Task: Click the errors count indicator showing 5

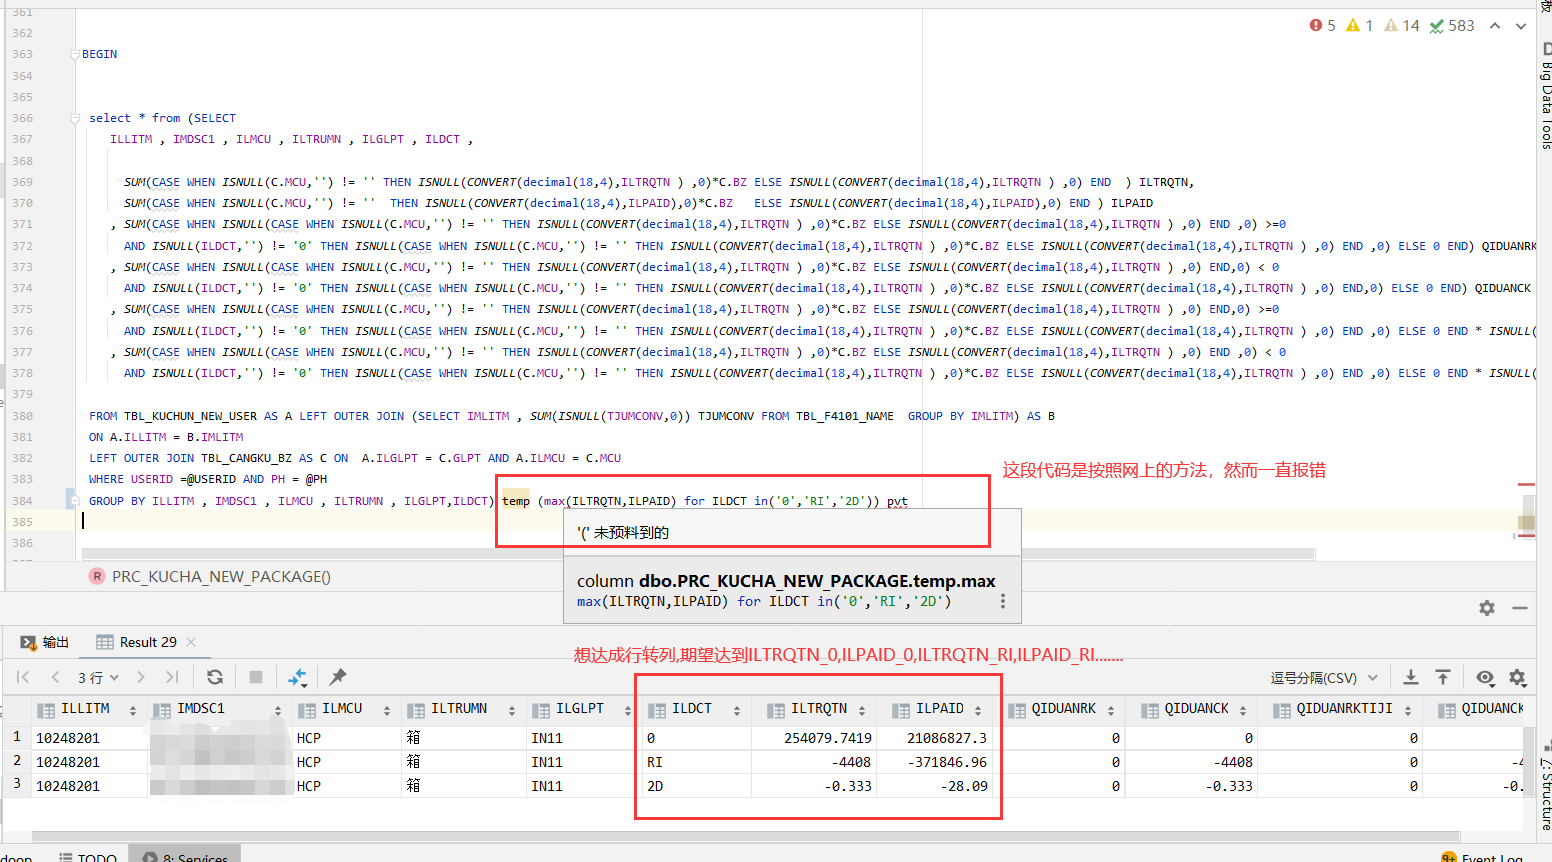Action: point(1322,25)
